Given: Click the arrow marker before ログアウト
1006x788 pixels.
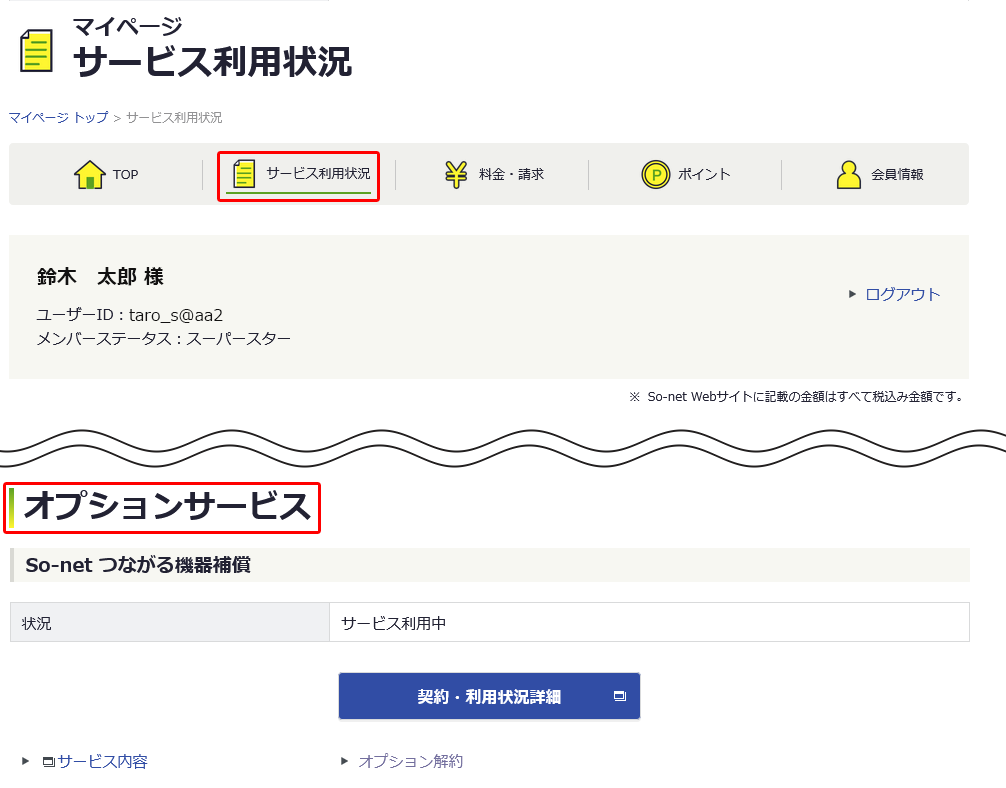Looking at the screenshot, I should (x=853, y=294).
